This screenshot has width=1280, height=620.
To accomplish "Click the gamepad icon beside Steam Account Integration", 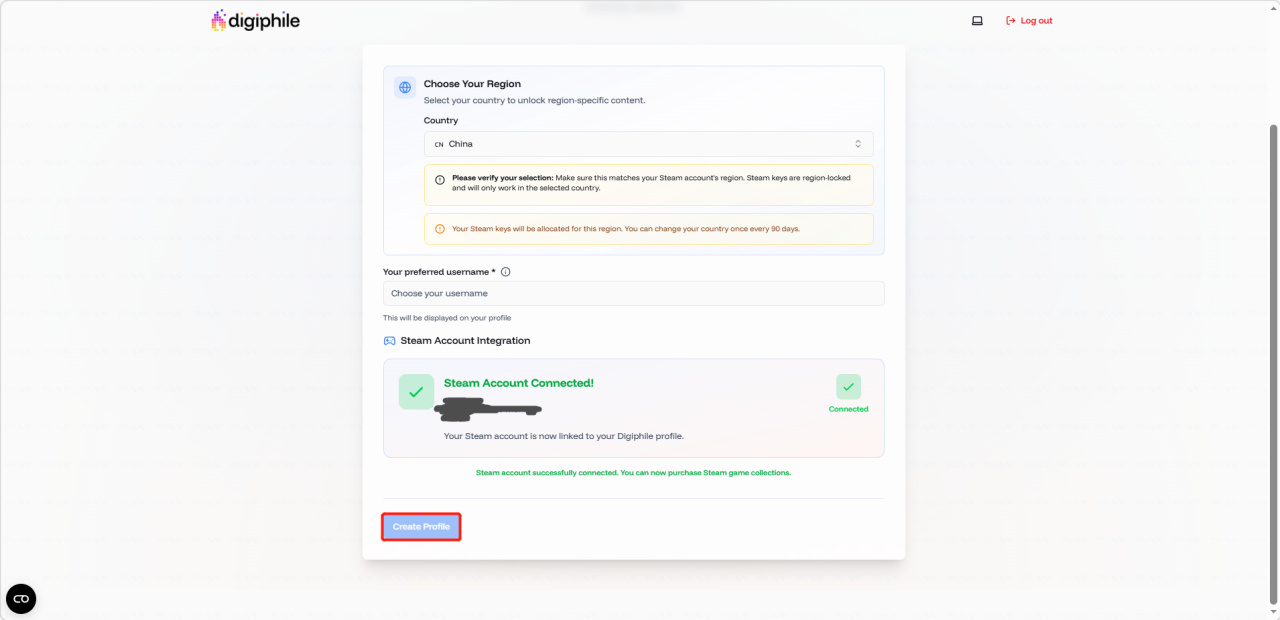I will 390,341.
